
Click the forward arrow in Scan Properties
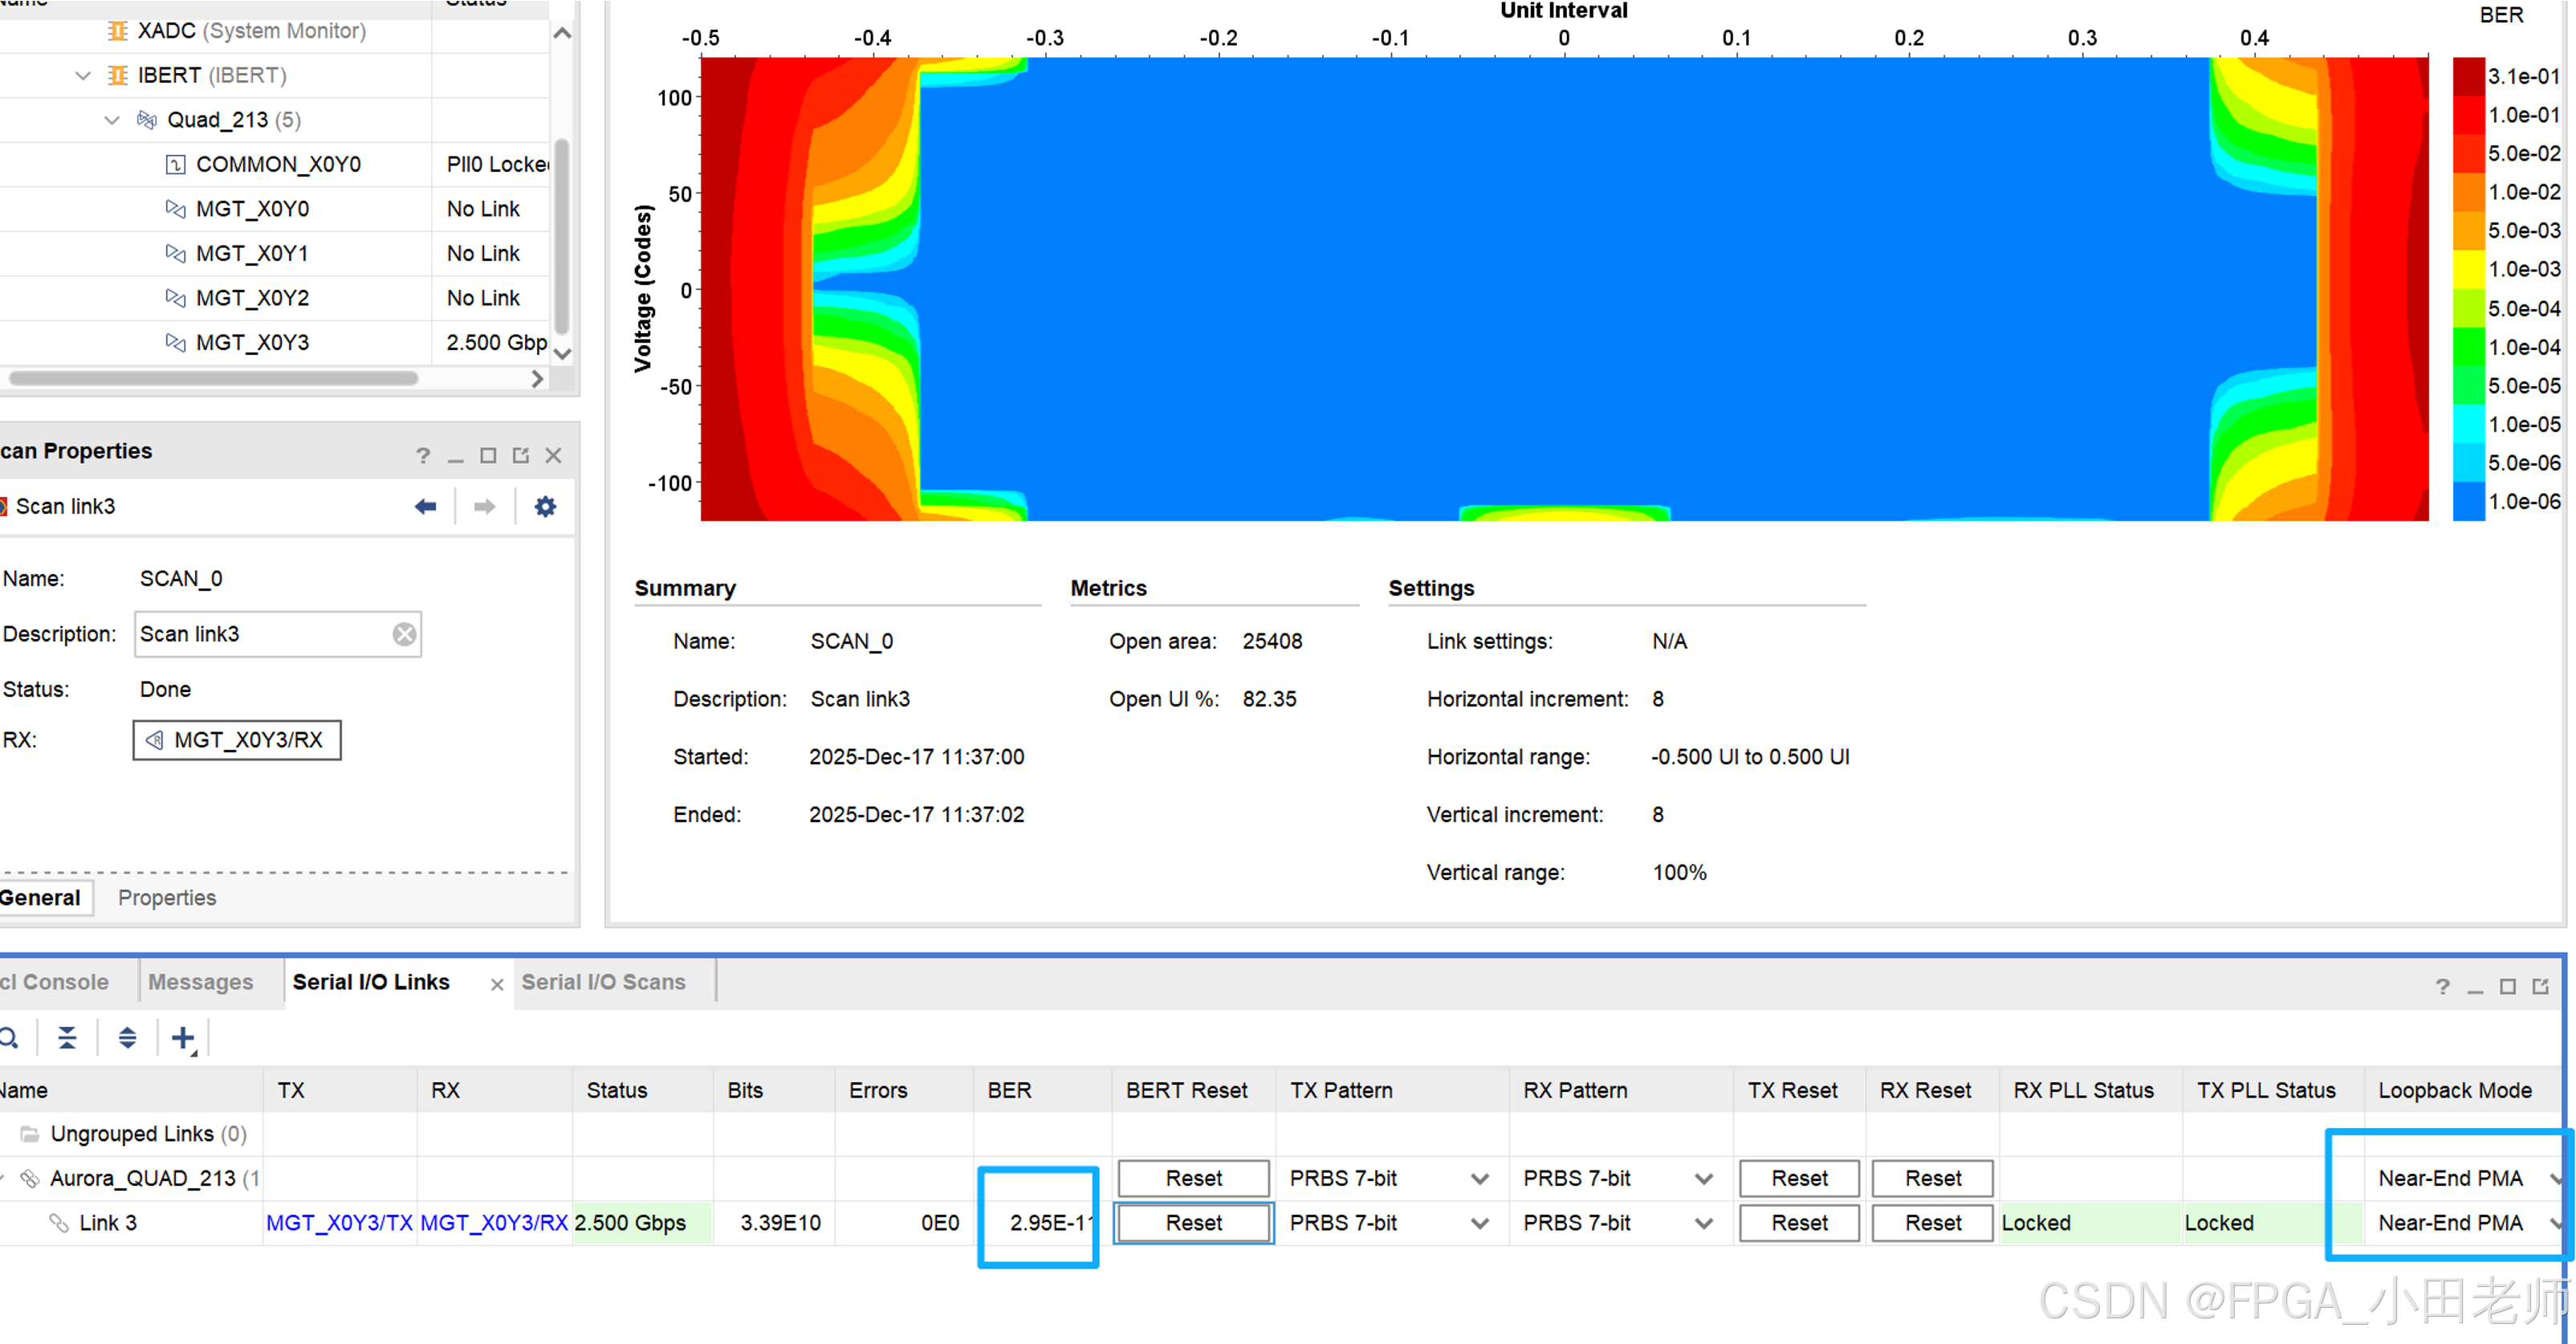point(485,506)
